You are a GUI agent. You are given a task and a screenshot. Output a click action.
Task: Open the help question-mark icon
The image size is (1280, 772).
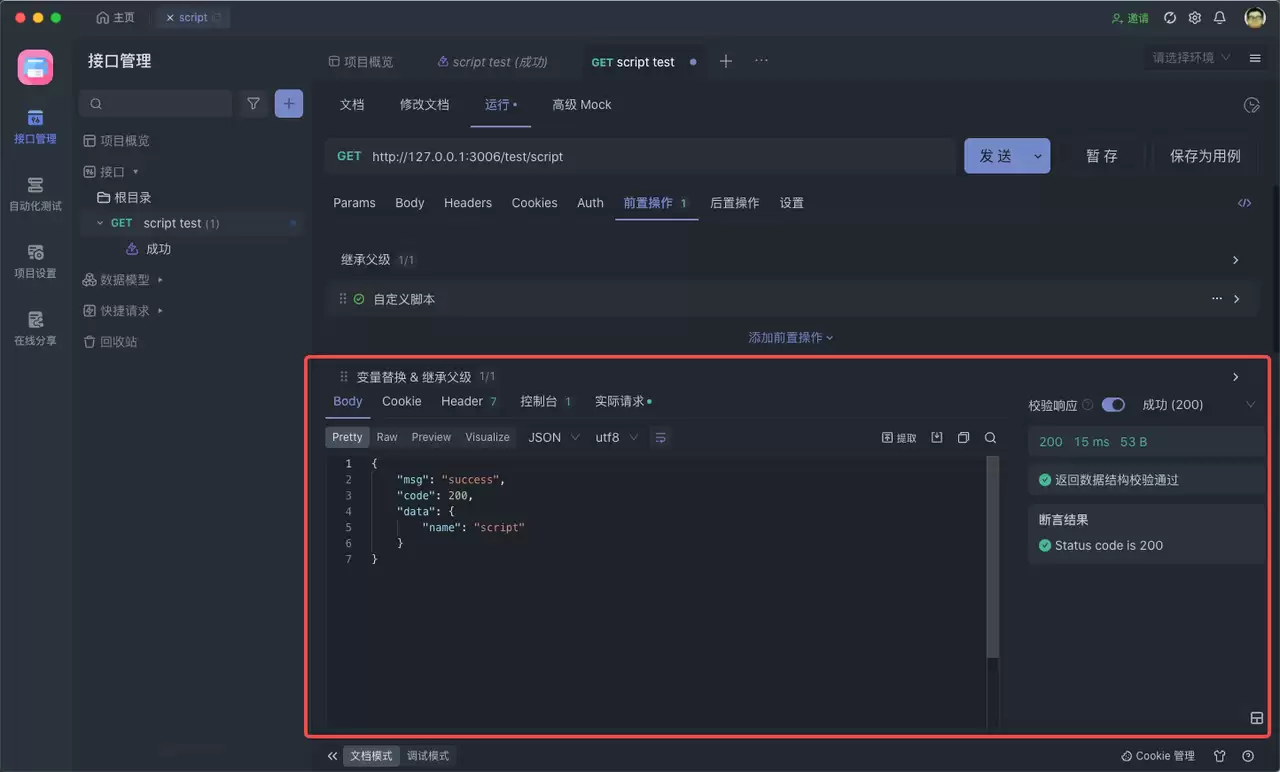[1248, 756]
